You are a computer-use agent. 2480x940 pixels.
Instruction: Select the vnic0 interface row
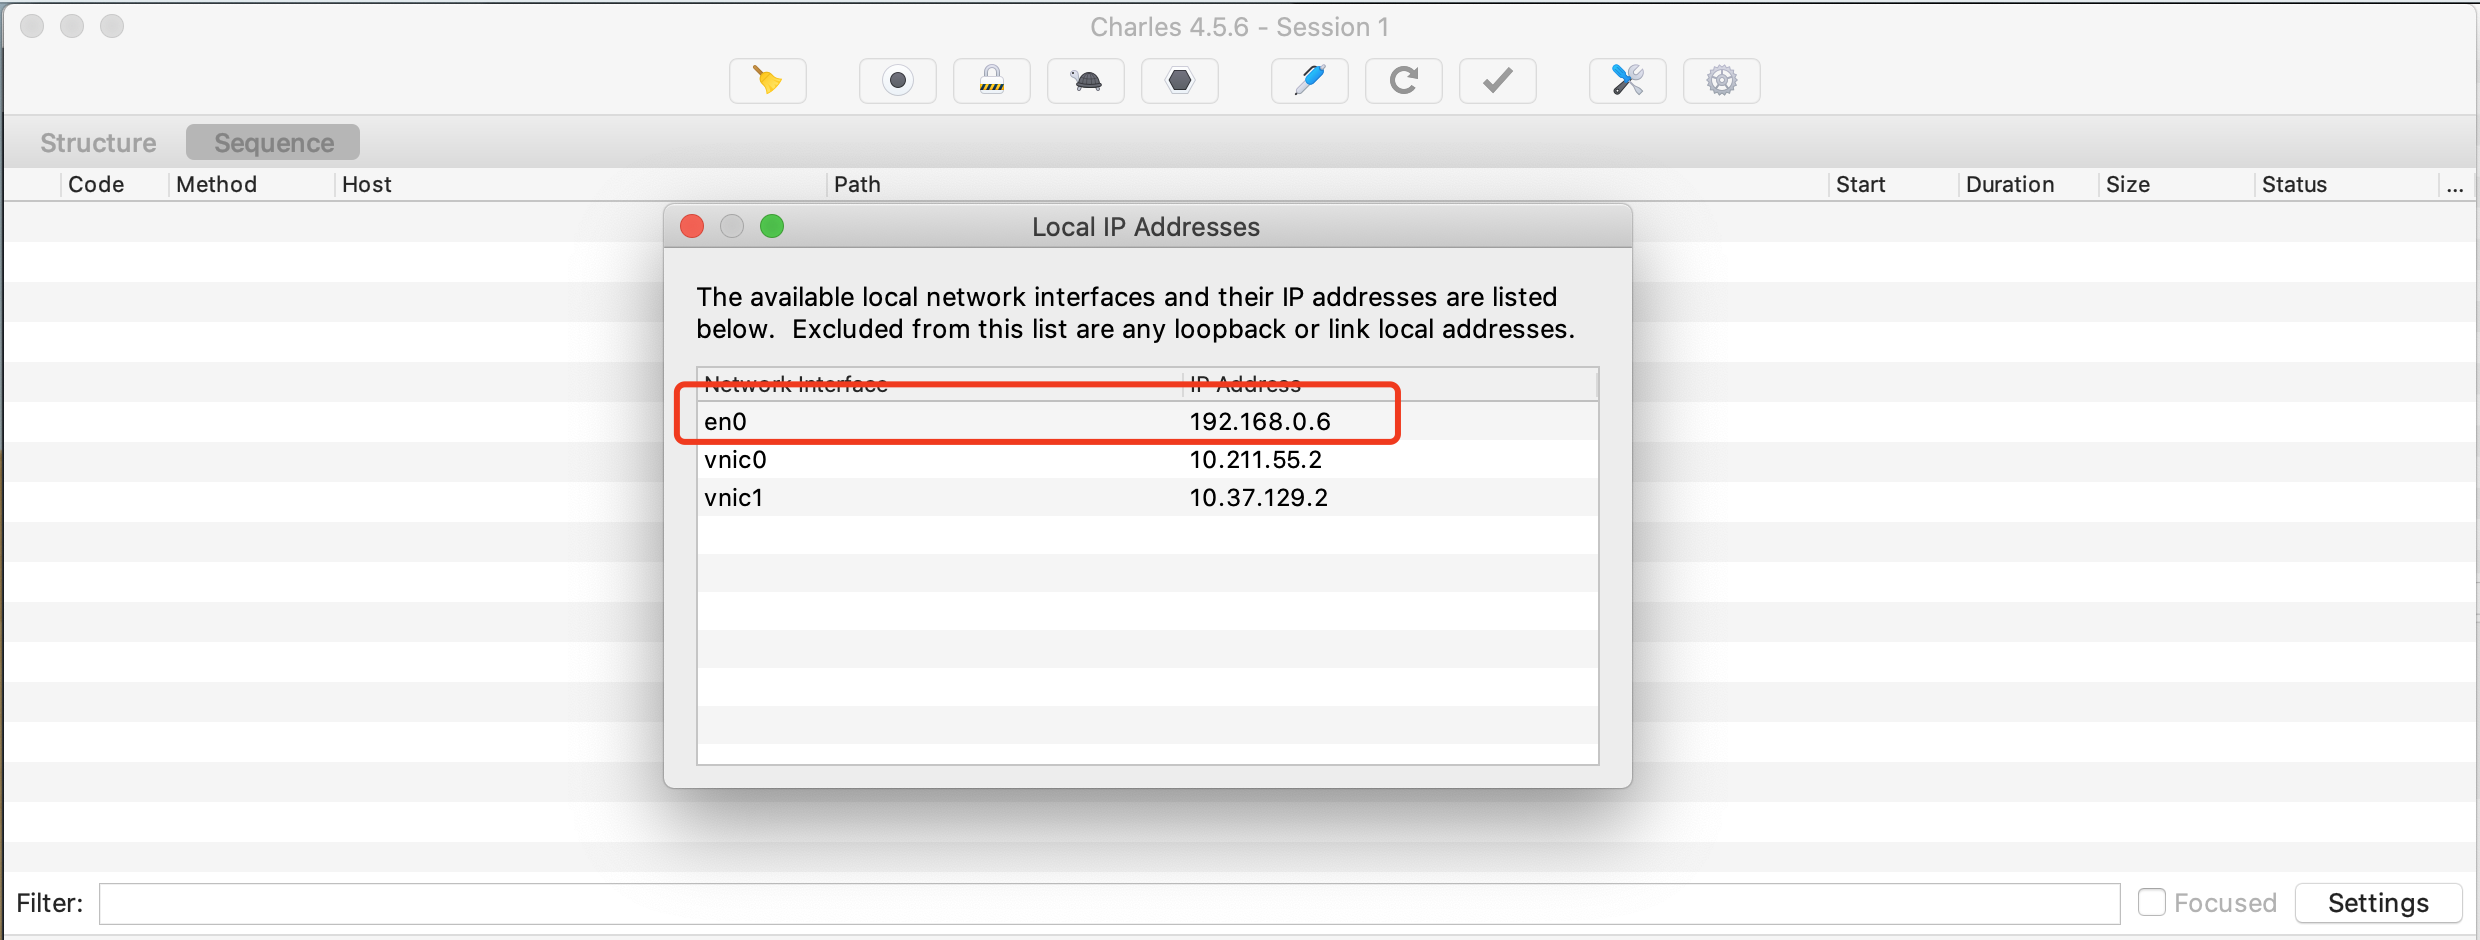click(x=1147, y=459)
